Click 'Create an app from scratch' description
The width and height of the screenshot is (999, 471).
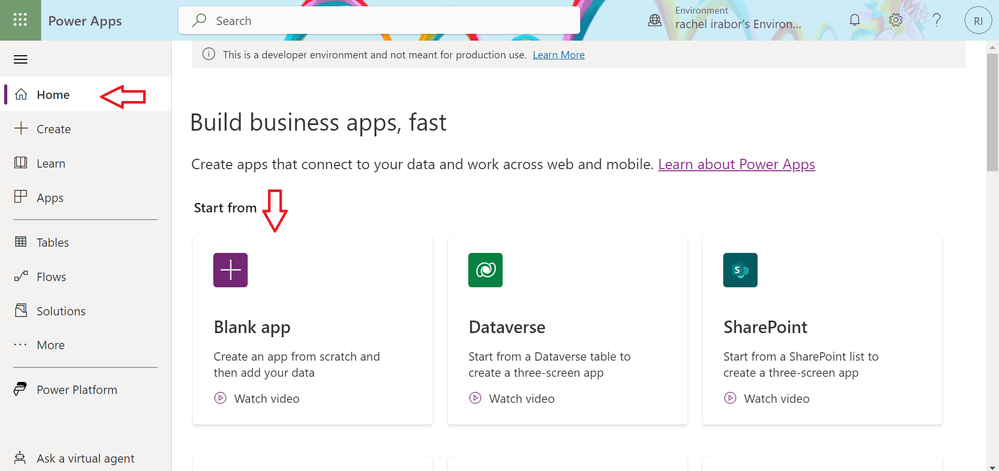pyautogui.click(x=297, y=365)
